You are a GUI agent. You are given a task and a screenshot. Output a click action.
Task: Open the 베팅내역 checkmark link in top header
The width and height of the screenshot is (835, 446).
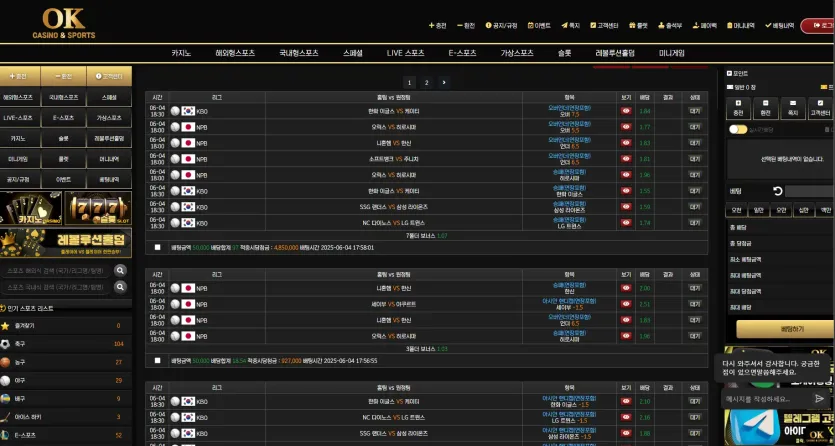point(780,25)
